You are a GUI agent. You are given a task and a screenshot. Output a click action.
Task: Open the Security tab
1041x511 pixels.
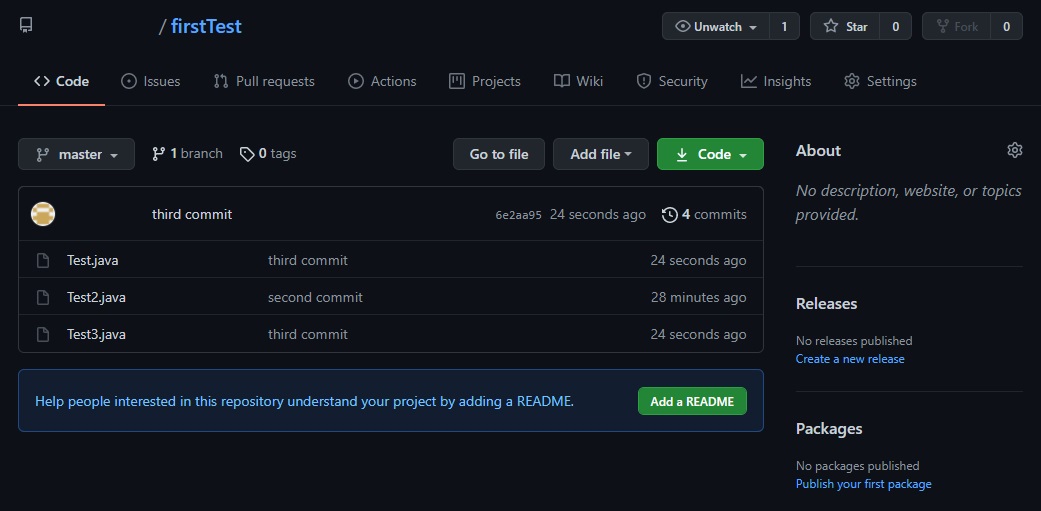[x=672, y=81]
